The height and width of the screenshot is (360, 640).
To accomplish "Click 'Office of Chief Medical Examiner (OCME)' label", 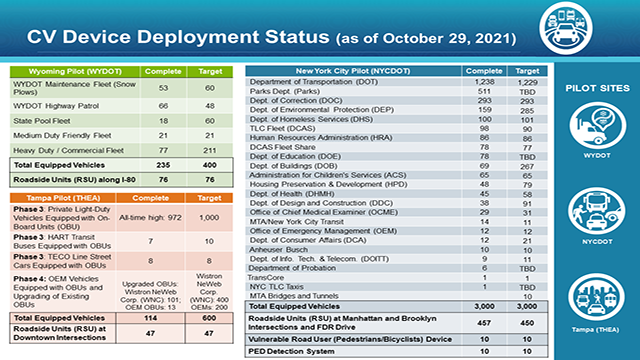I will [324, 212].
